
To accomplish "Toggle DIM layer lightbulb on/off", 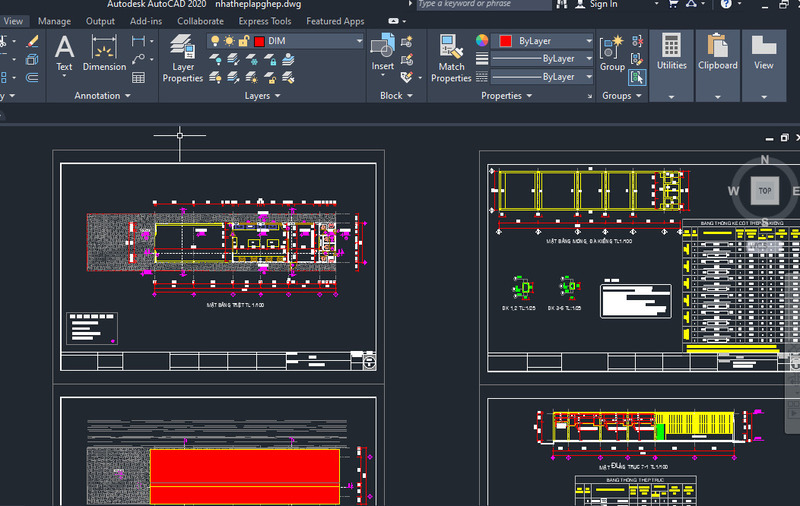I will click(x=215, y=41).
